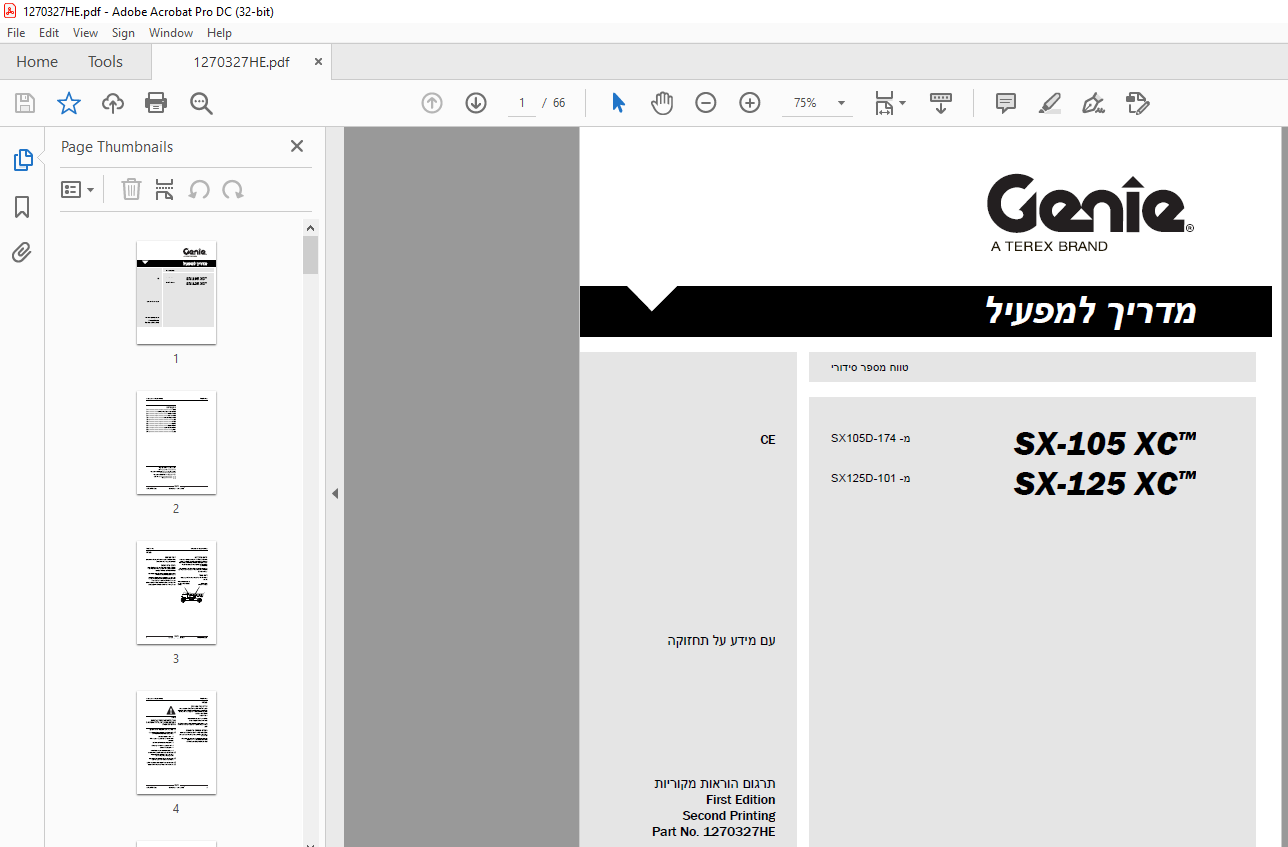1288x847 pixels.
Task: Go to previous page arrow
Action: 432,103
